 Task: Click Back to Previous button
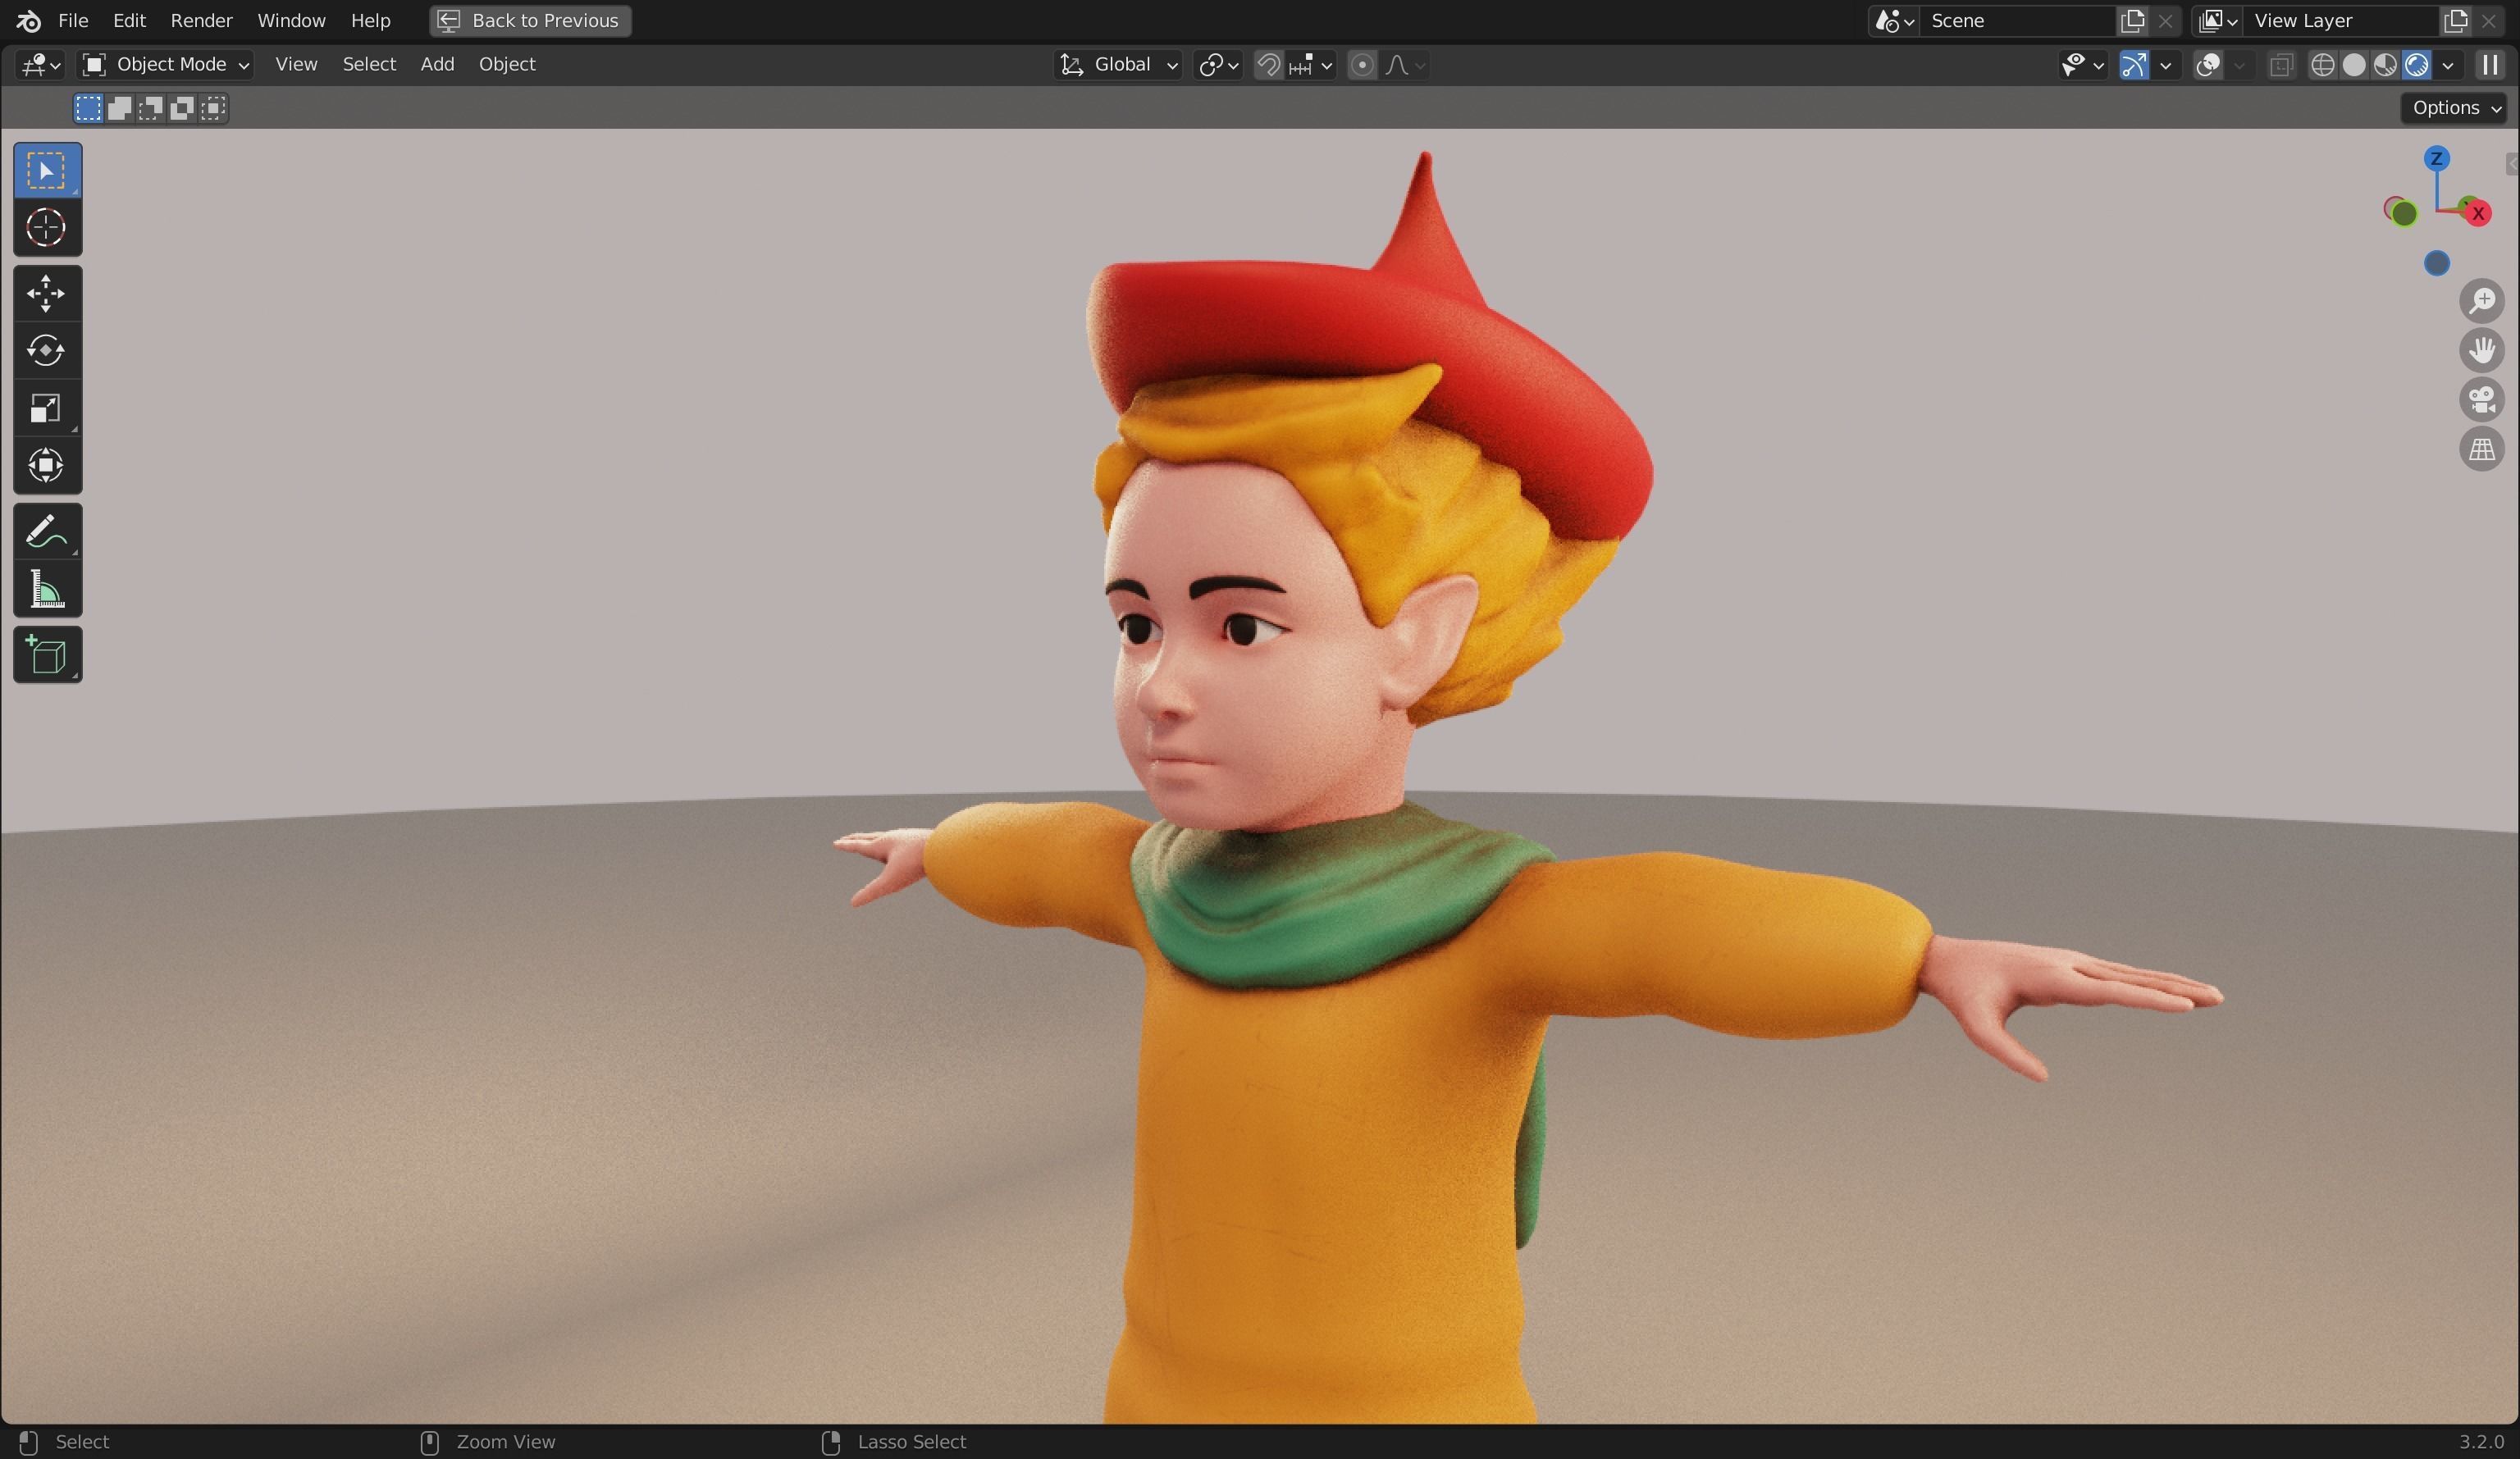pos(530,21)
